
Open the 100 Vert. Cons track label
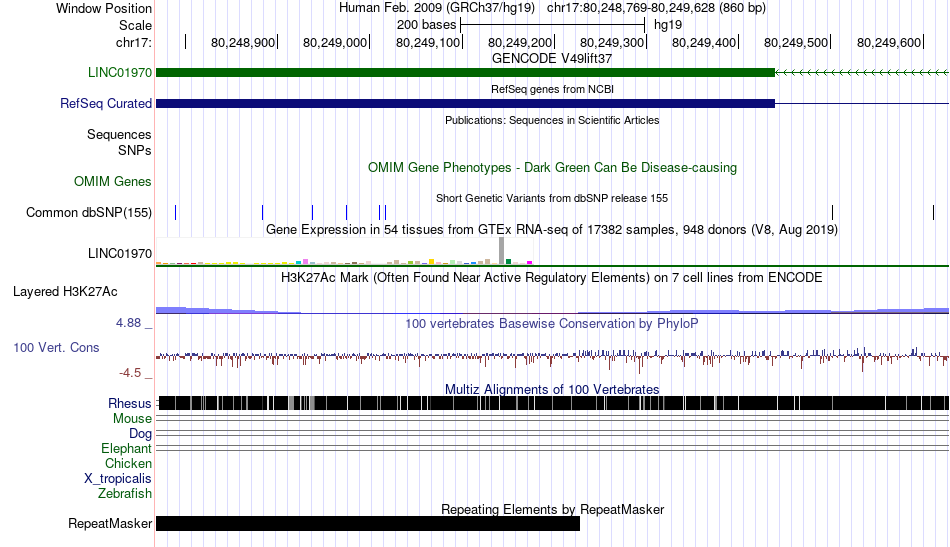pos(56,348)
